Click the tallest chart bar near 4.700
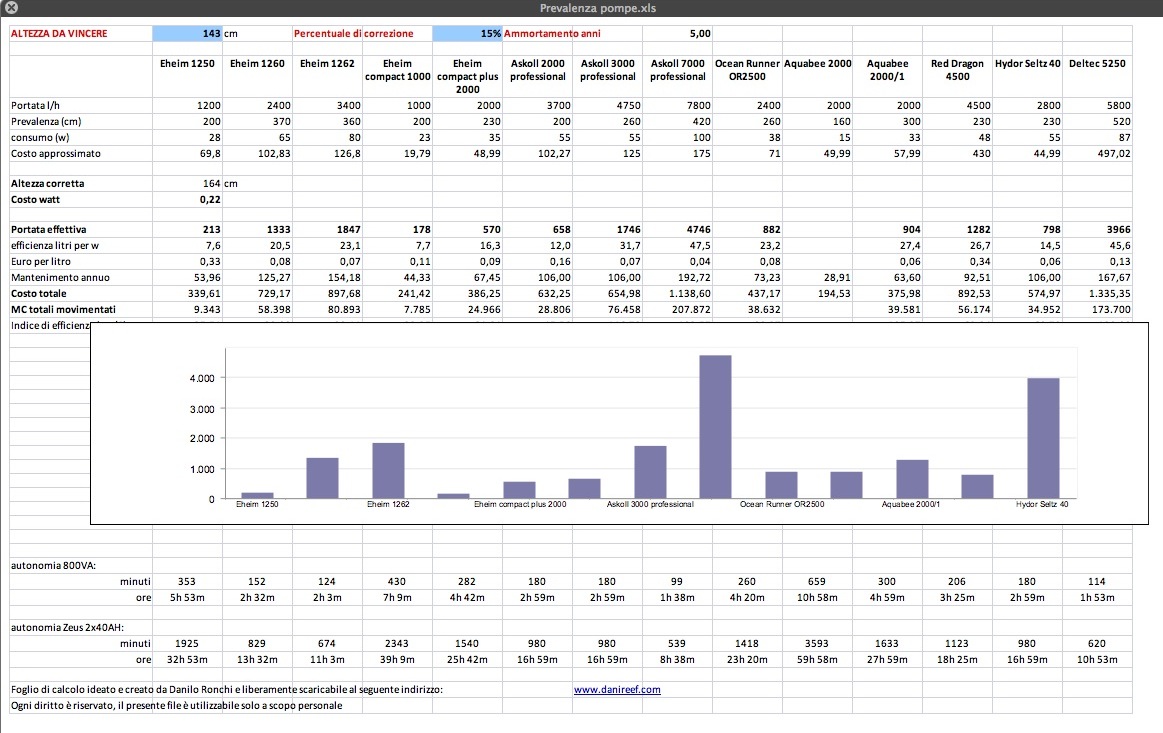 click(715, 427)
